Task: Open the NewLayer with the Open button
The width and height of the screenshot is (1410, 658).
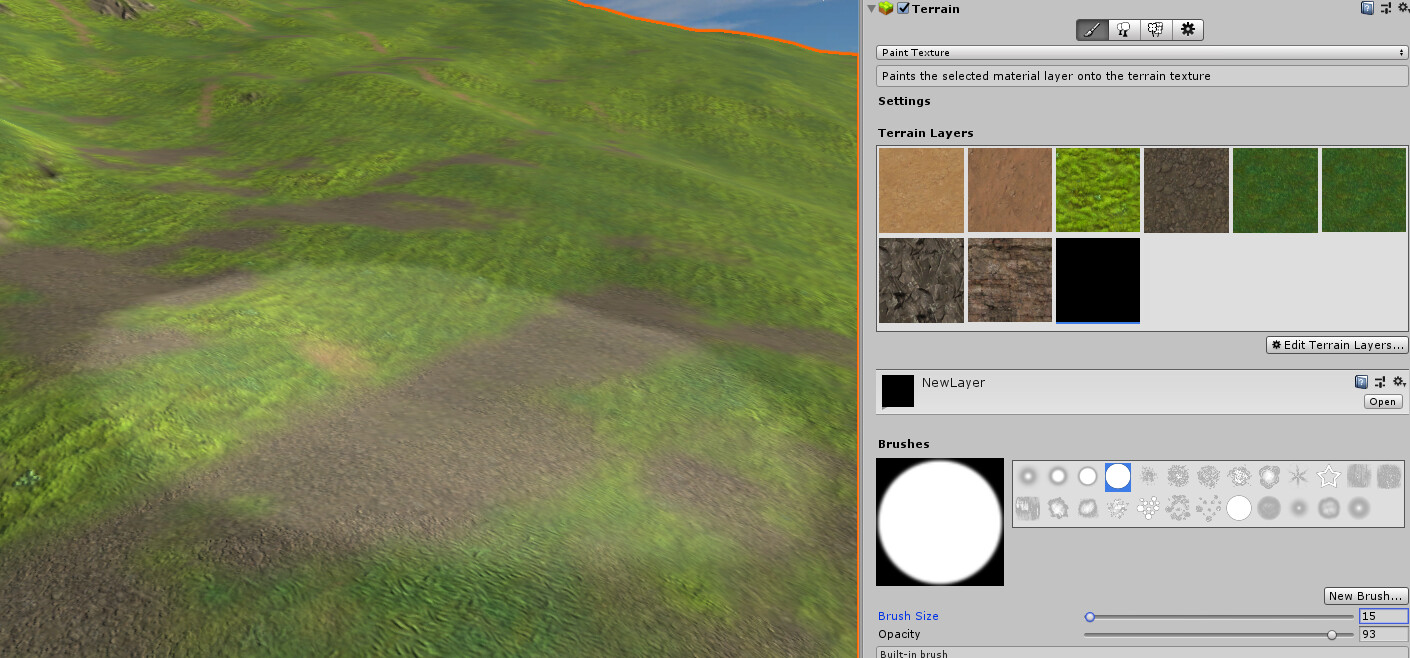Action: [1382, 401]
